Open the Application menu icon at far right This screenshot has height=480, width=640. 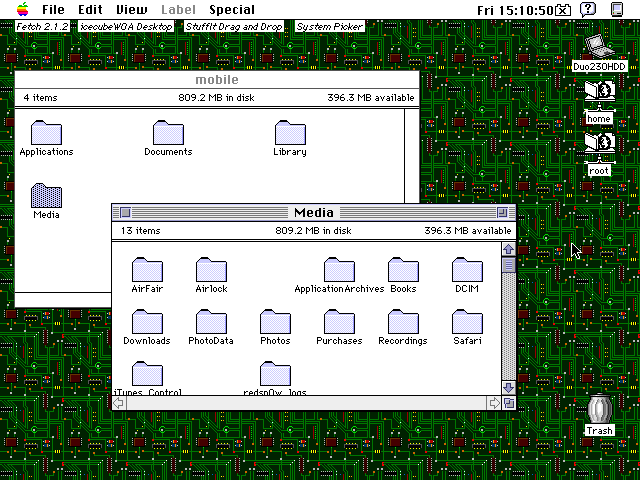coord(617,9)
